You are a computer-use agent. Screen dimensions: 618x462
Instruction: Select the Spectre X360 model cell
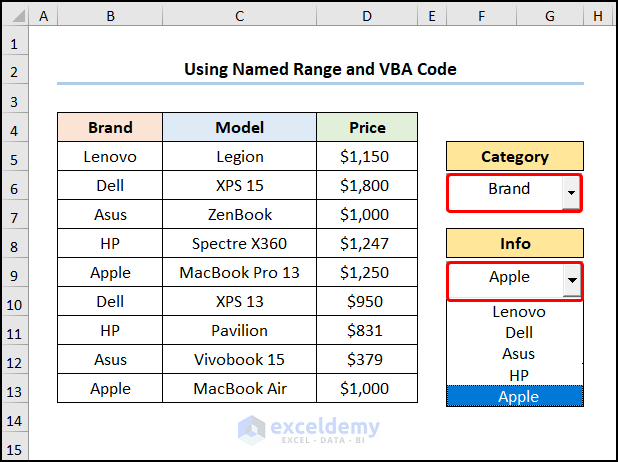239,243
